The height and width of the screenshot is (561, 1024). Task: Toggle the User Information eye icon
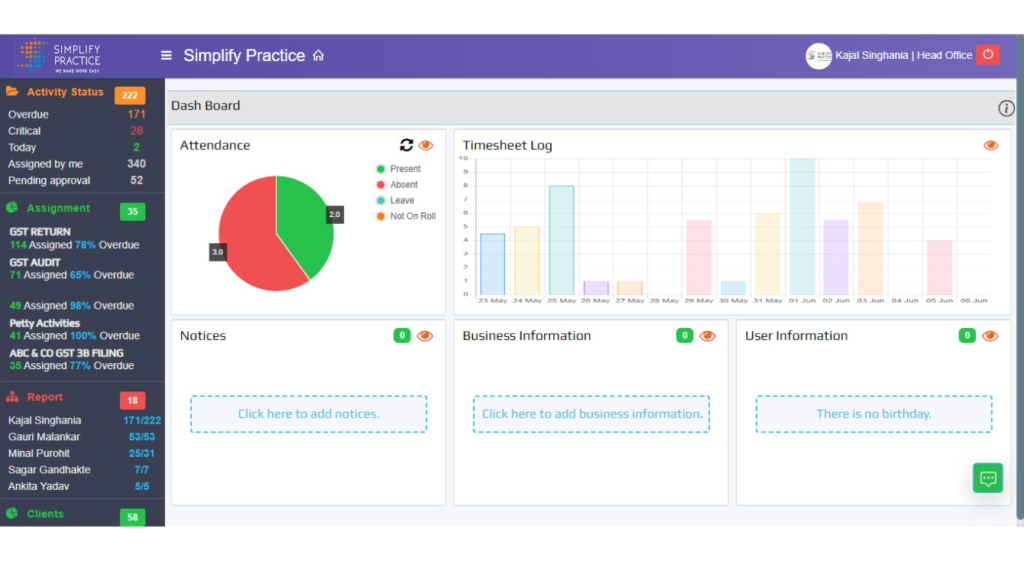[990, 336]
